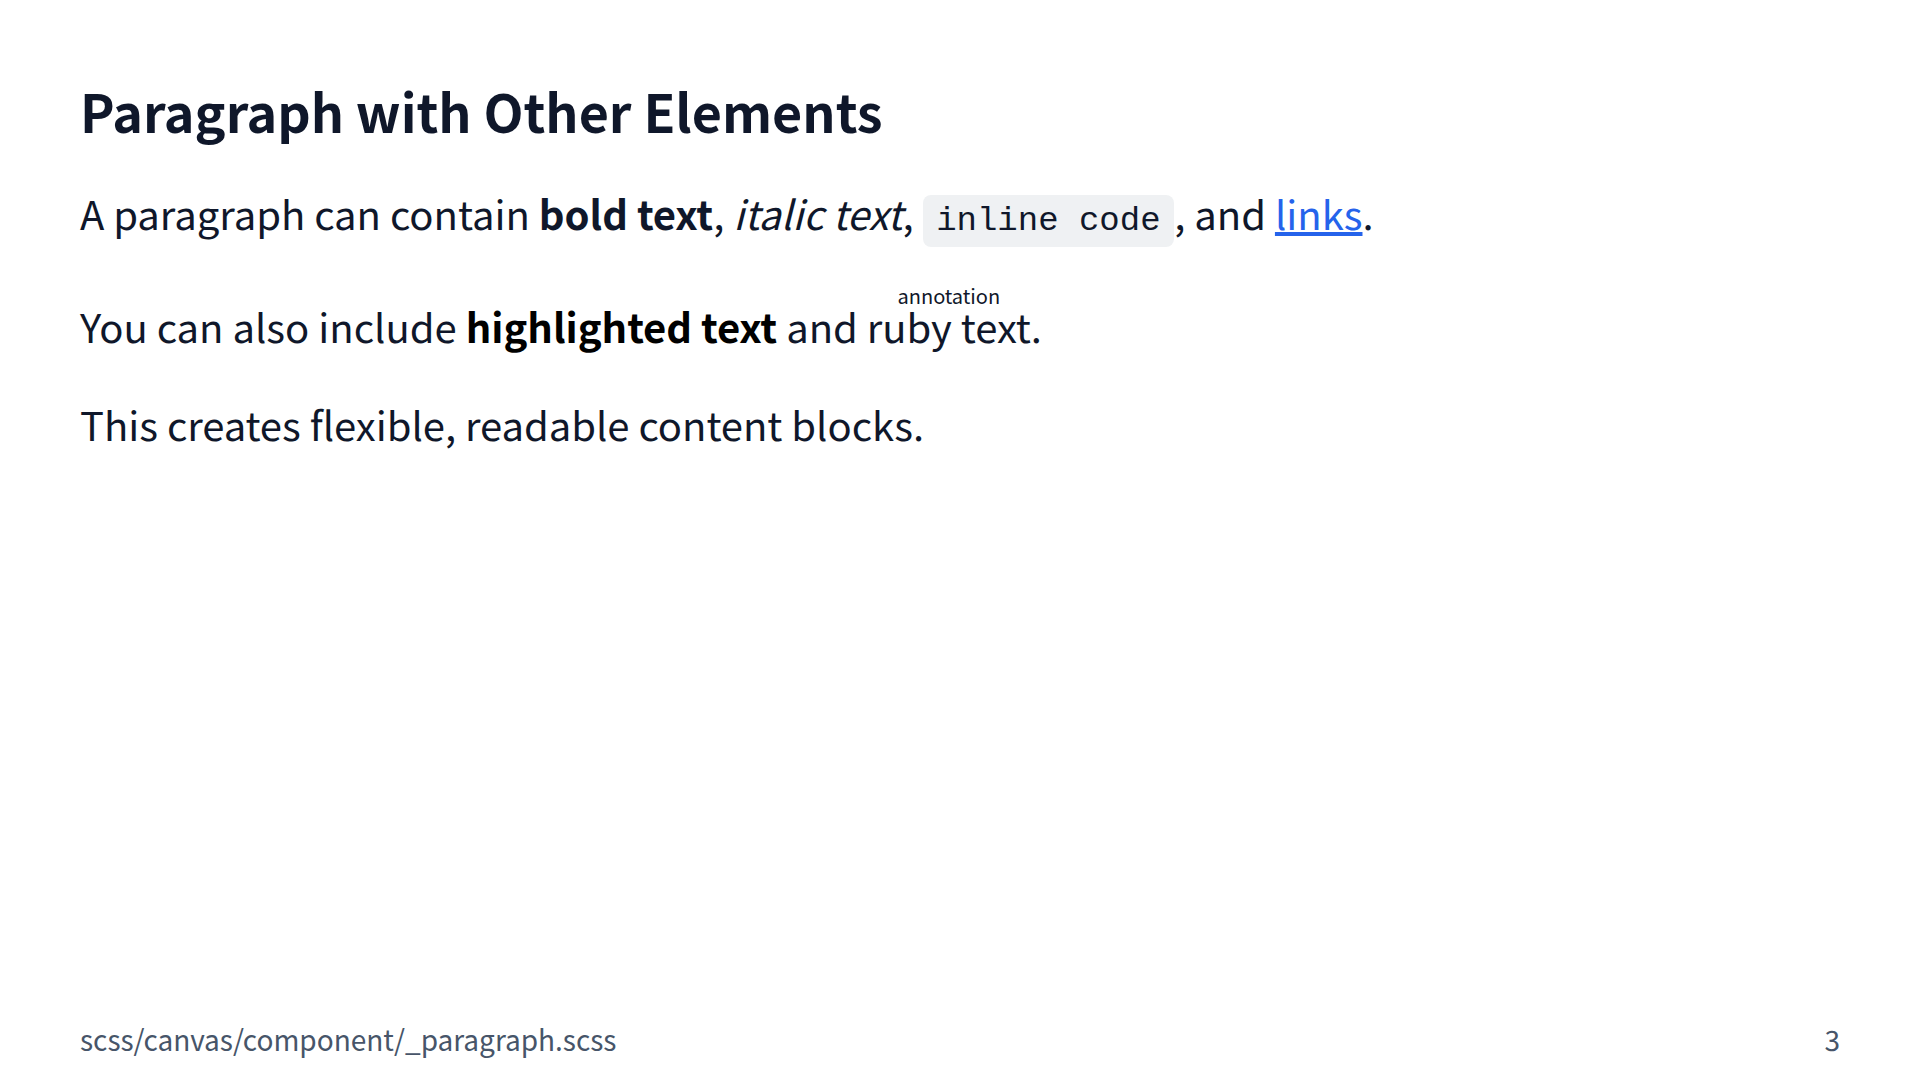Click the words "content blocks."
The height and width of the screenshot is (1080, 1920).
(780, 428)
